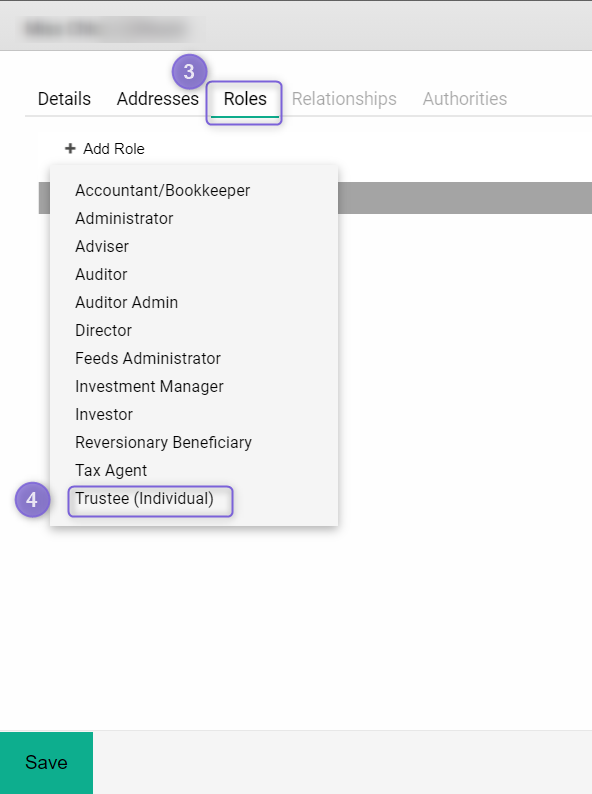592x794 pixels.
Task: Click the plus icon beside Add Role
Action: tap(70, 148)
